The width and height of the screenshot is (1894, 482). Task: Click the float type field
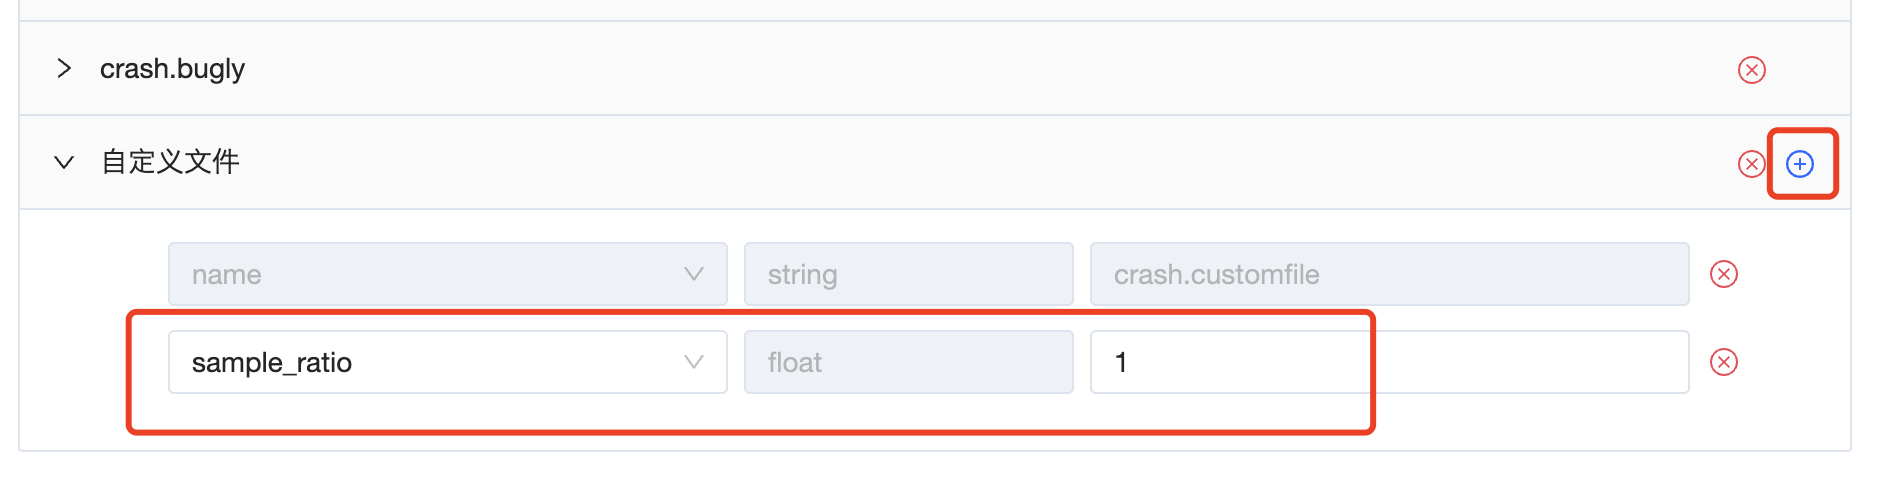(x=908, y=362)
